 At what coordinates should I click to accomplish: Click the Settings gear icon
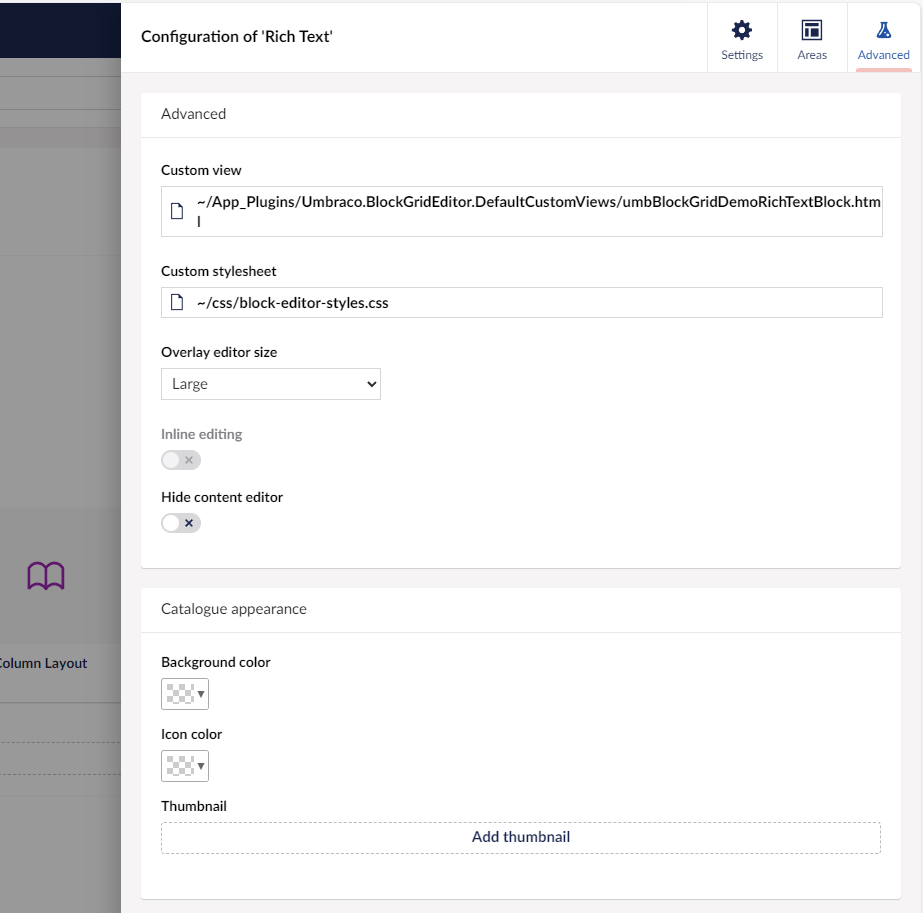click(741, 30)
